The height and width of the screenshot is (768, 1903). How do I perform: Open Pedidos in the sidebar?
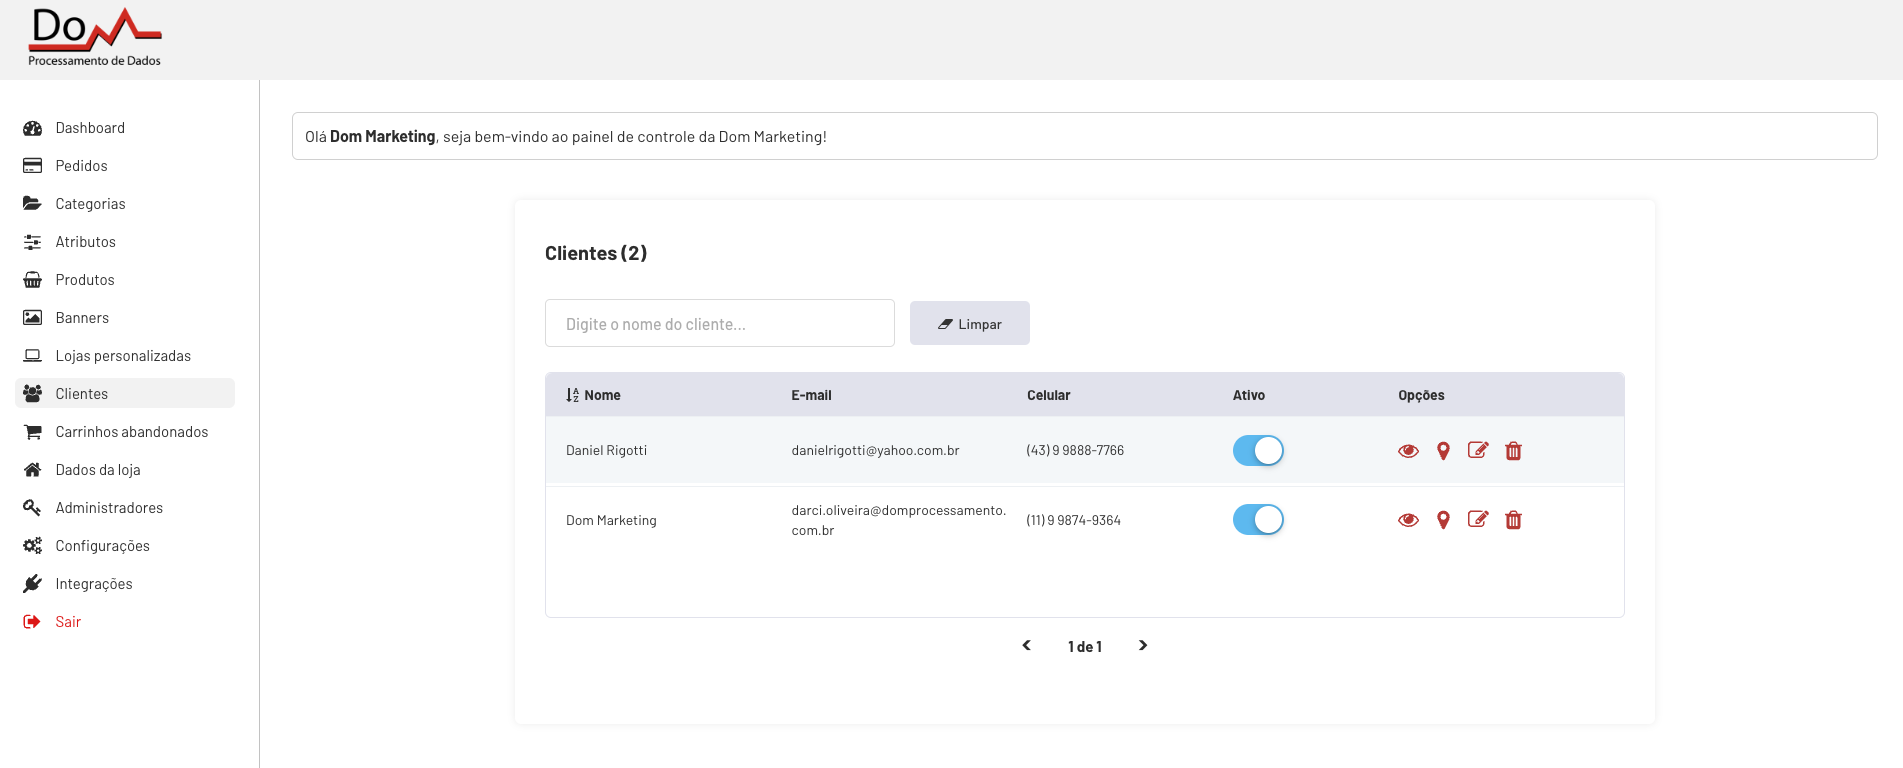point(81,166)
